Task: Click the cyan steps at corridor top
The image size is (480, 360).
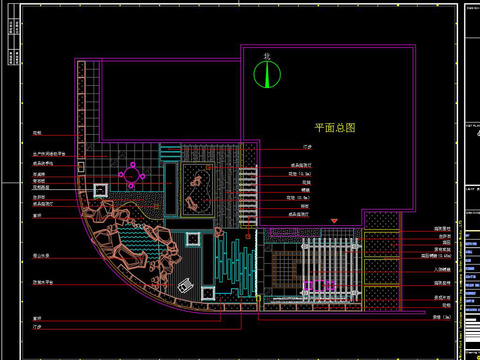Action: tap(170, 152)
